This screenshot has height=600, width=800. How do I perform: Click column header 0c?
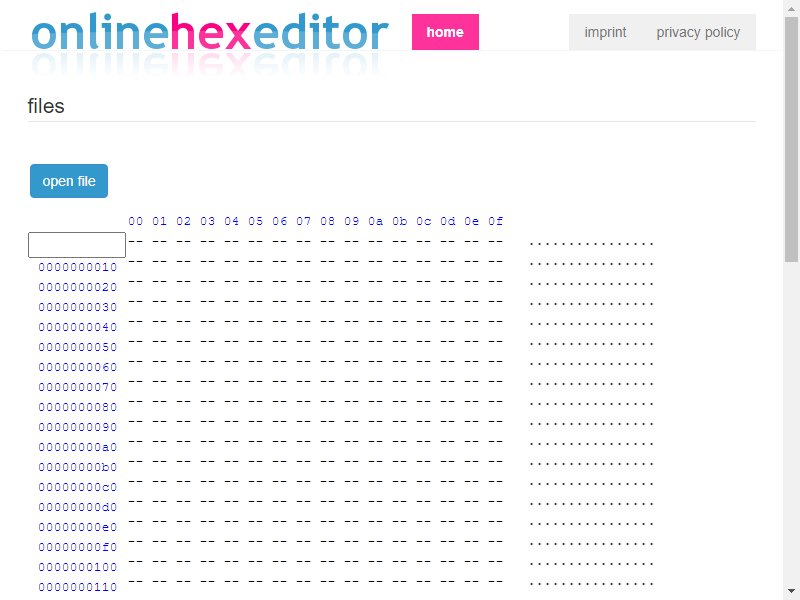(423, 221)
